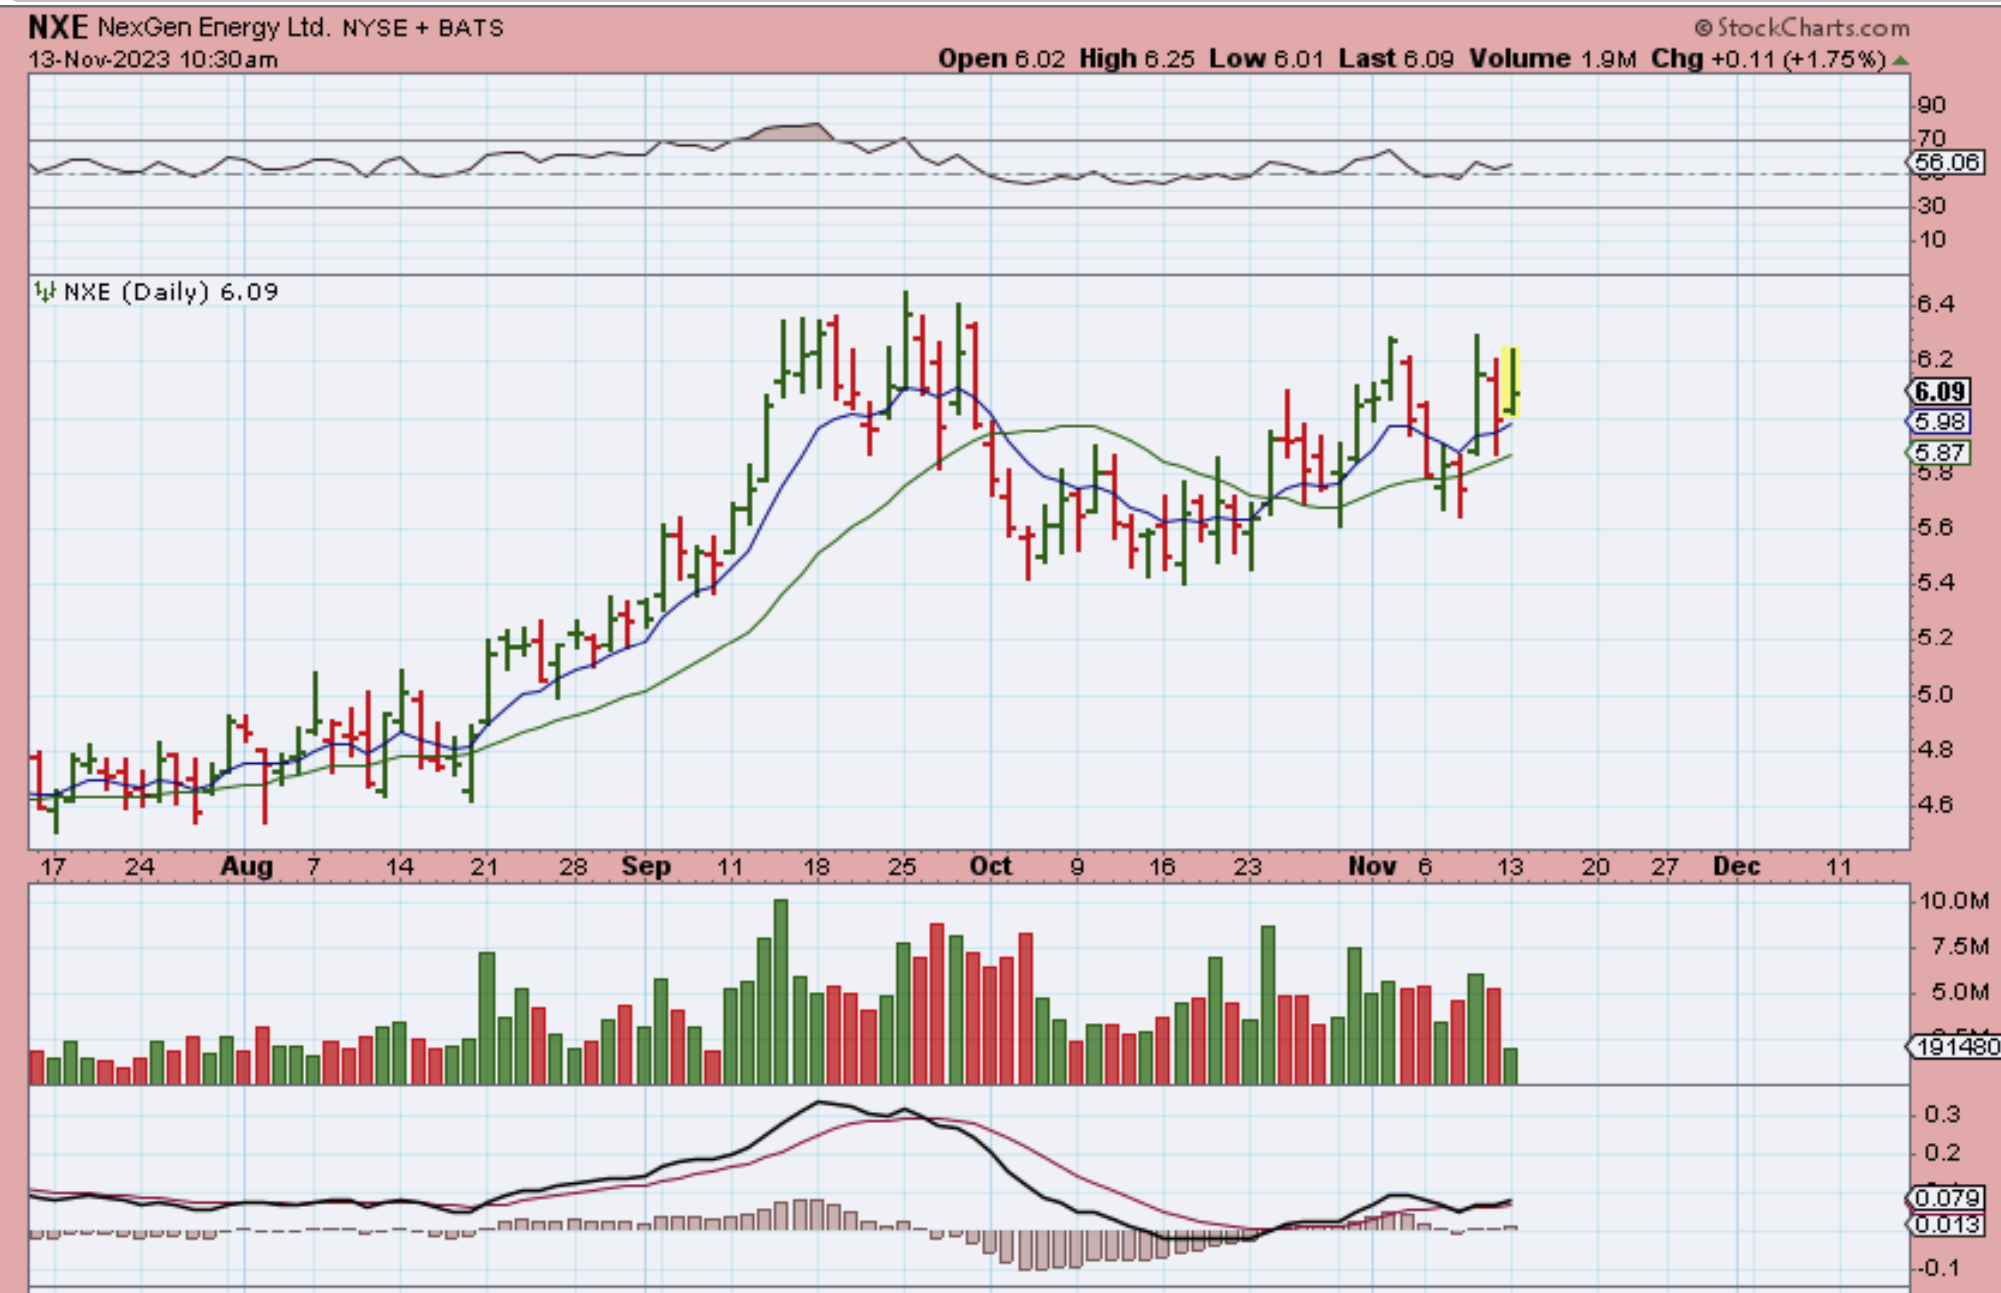The height and width of the screenshot is (1293, 2001).
Task: Click the StockCharts.com copyright watermark
Action: click(1802, 27)
